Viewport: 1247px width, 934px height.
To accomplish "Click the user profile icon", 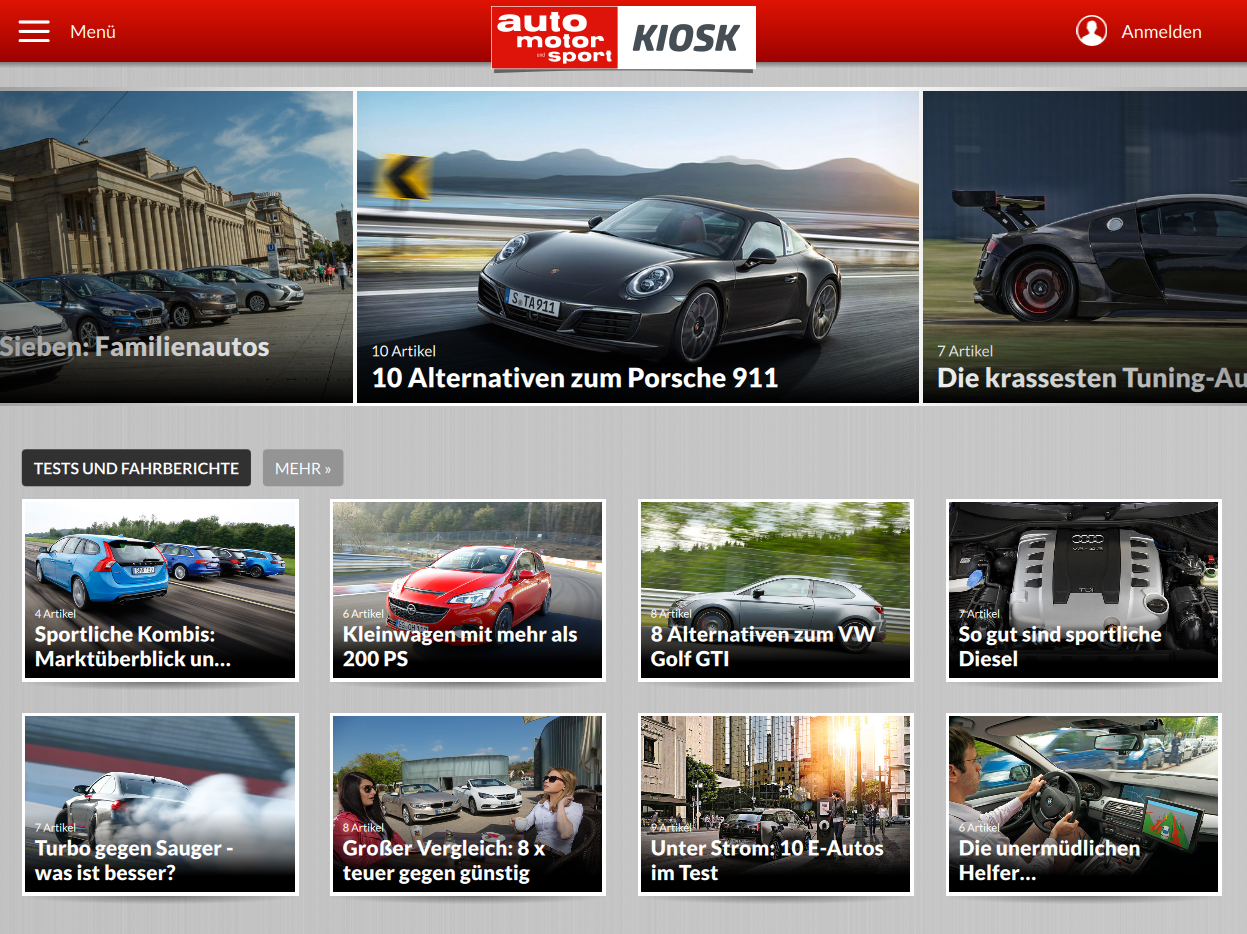I will click(x=1091, y=31).
